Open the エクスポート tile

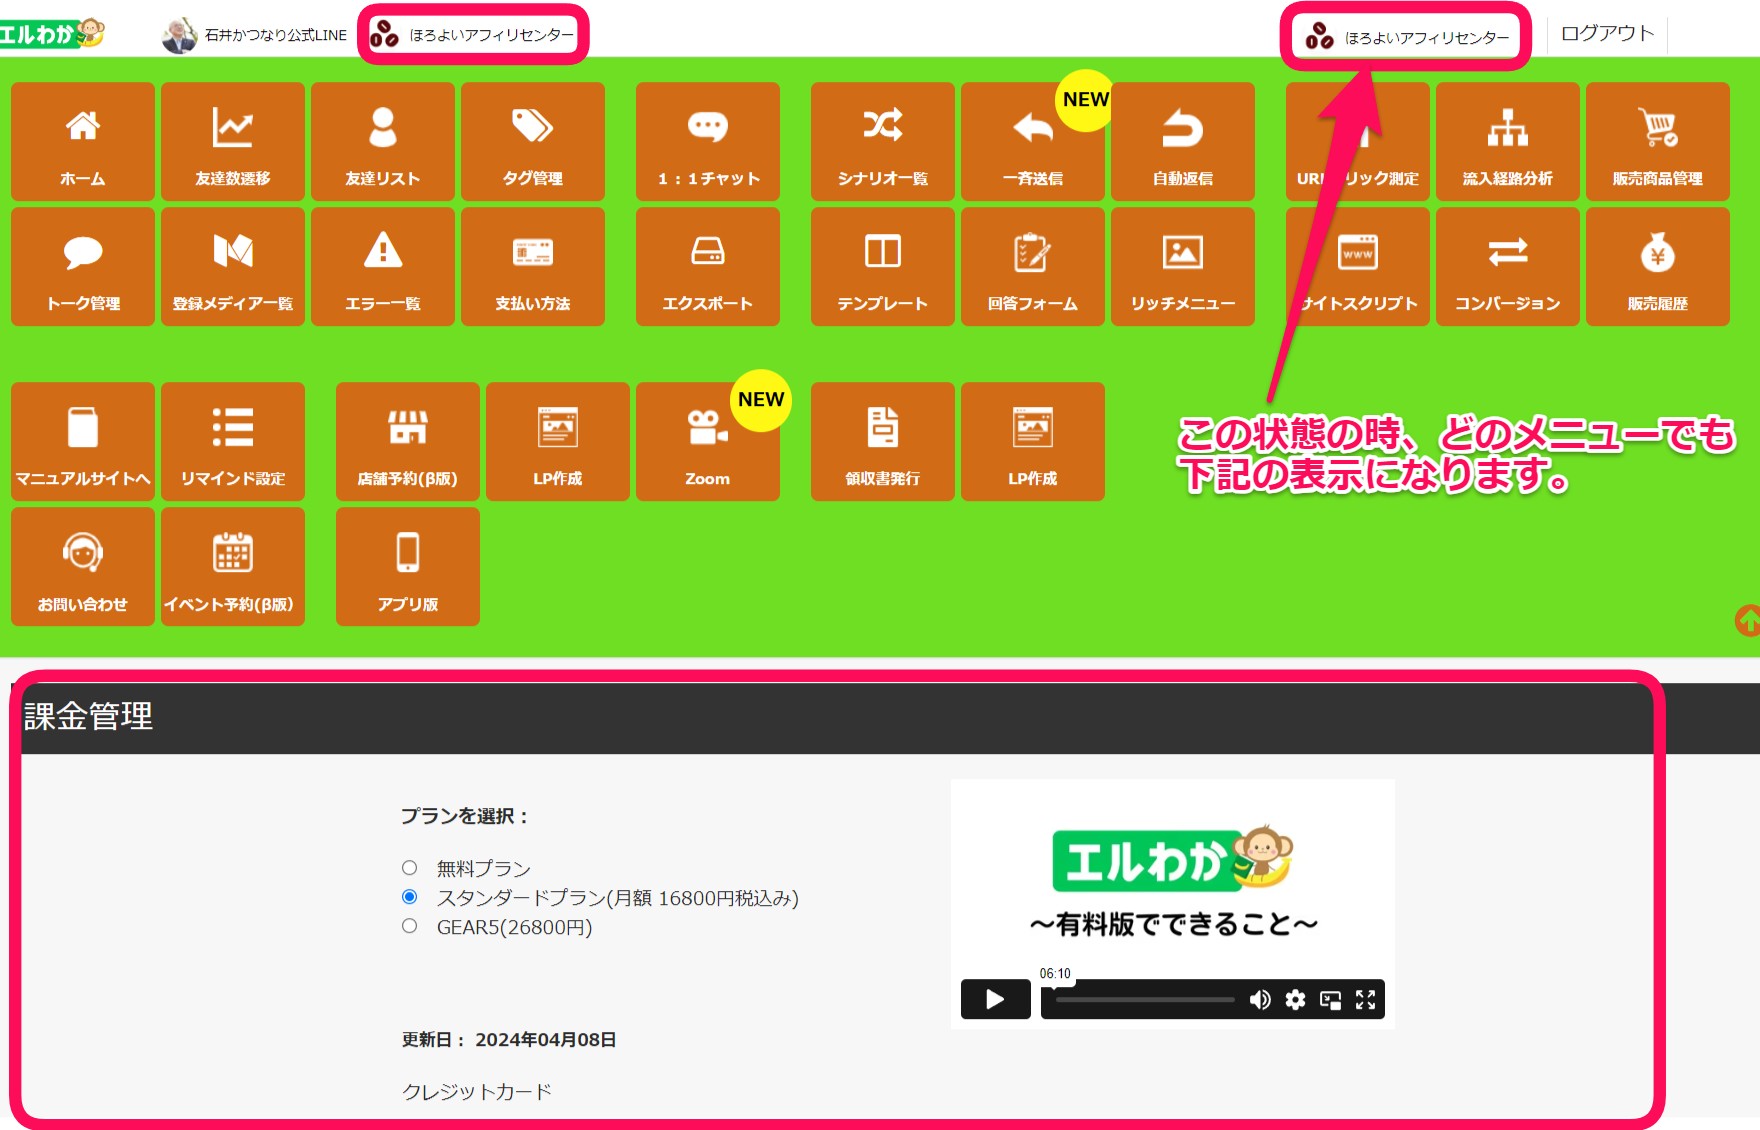708,267
